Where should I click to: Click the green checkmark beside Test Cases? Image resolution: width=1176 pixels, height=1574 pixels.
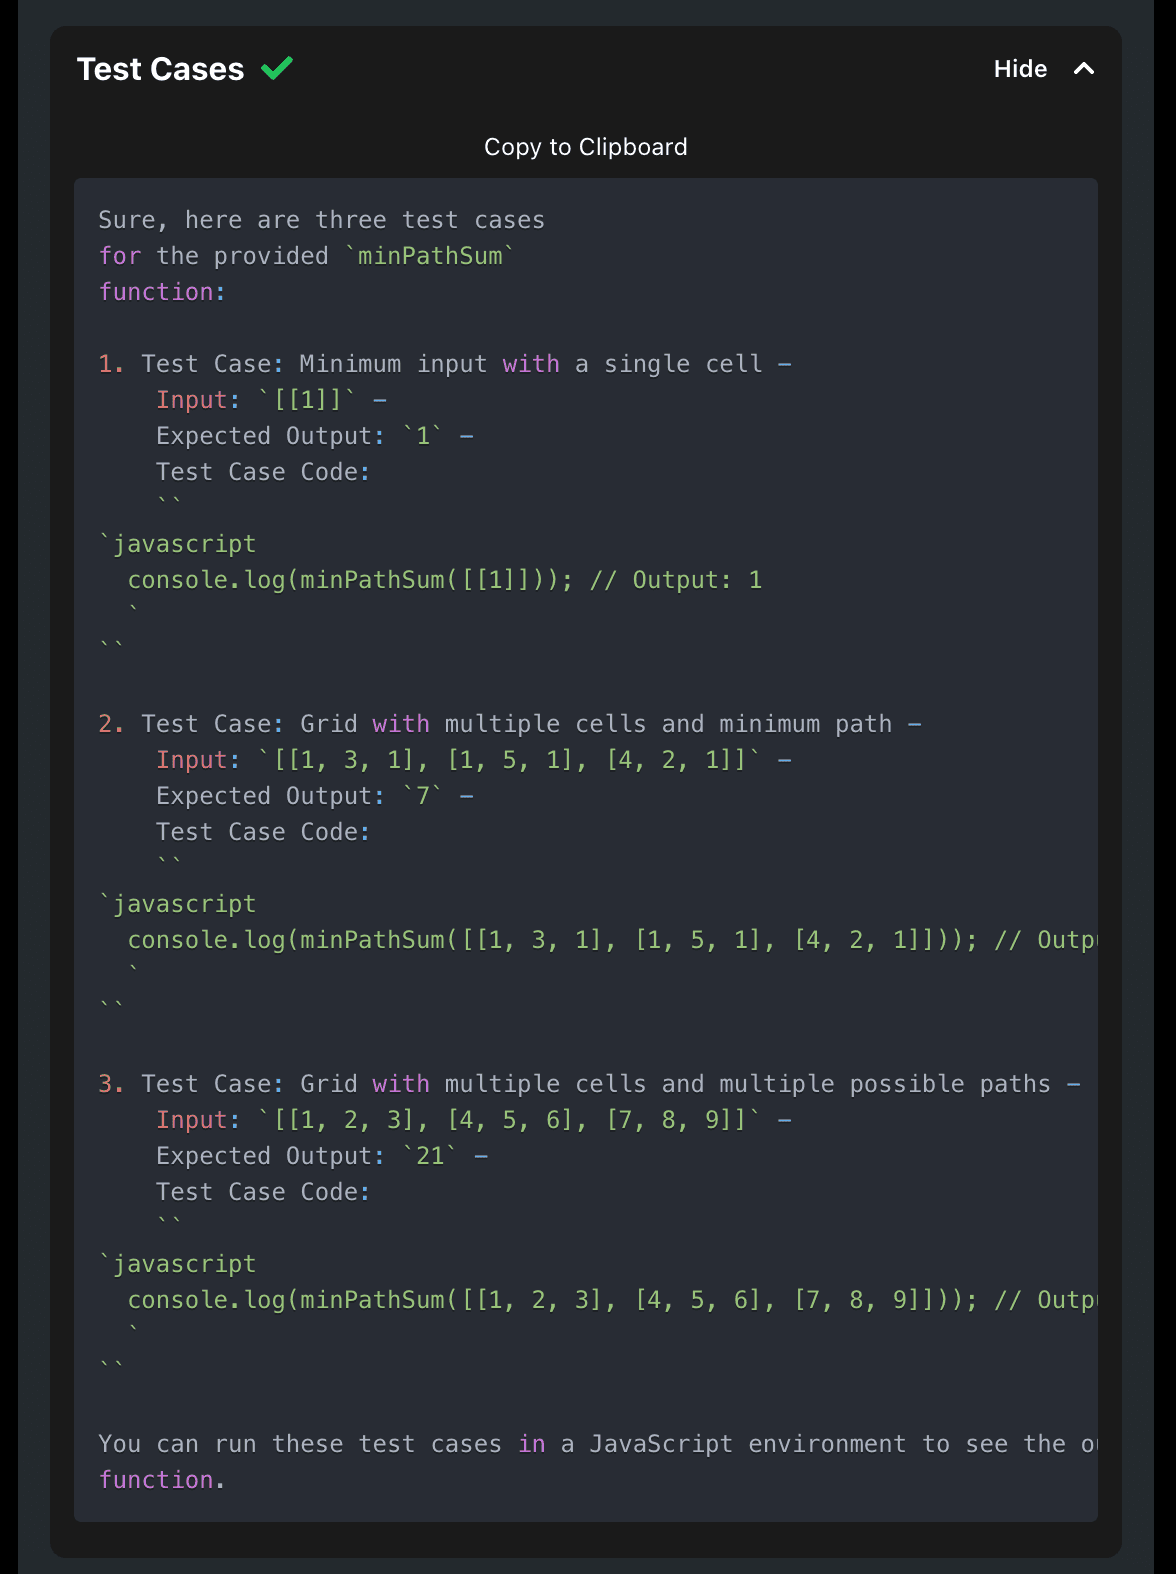(x=276, y=68)
